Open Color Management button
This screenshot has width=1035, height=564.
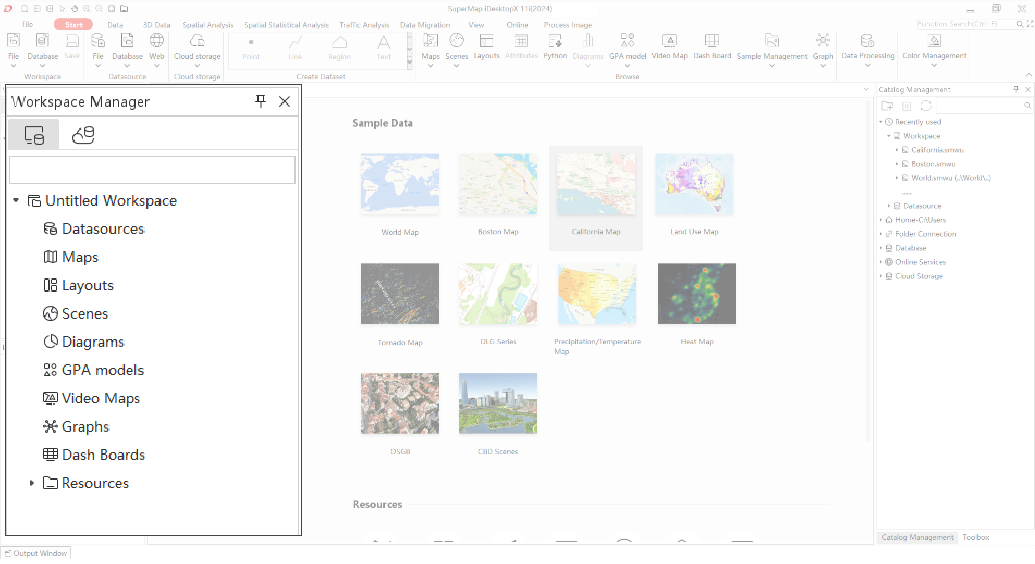click(x=934, y=50)
